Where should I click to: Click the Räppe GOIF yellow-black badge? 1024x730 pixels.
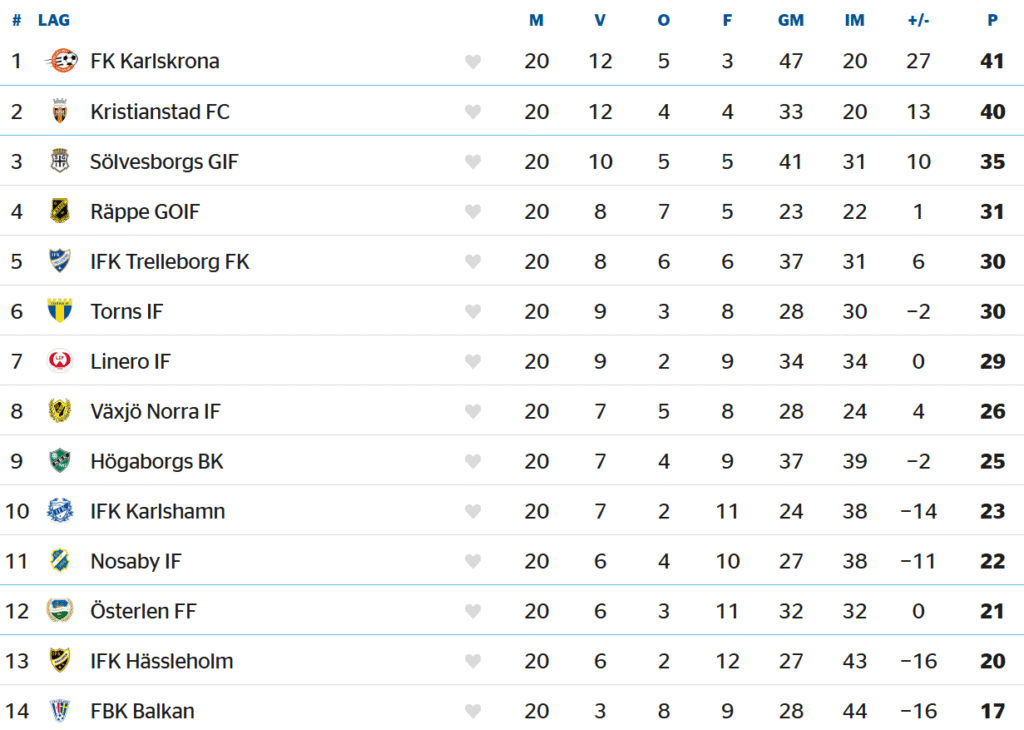pos(60,211)
